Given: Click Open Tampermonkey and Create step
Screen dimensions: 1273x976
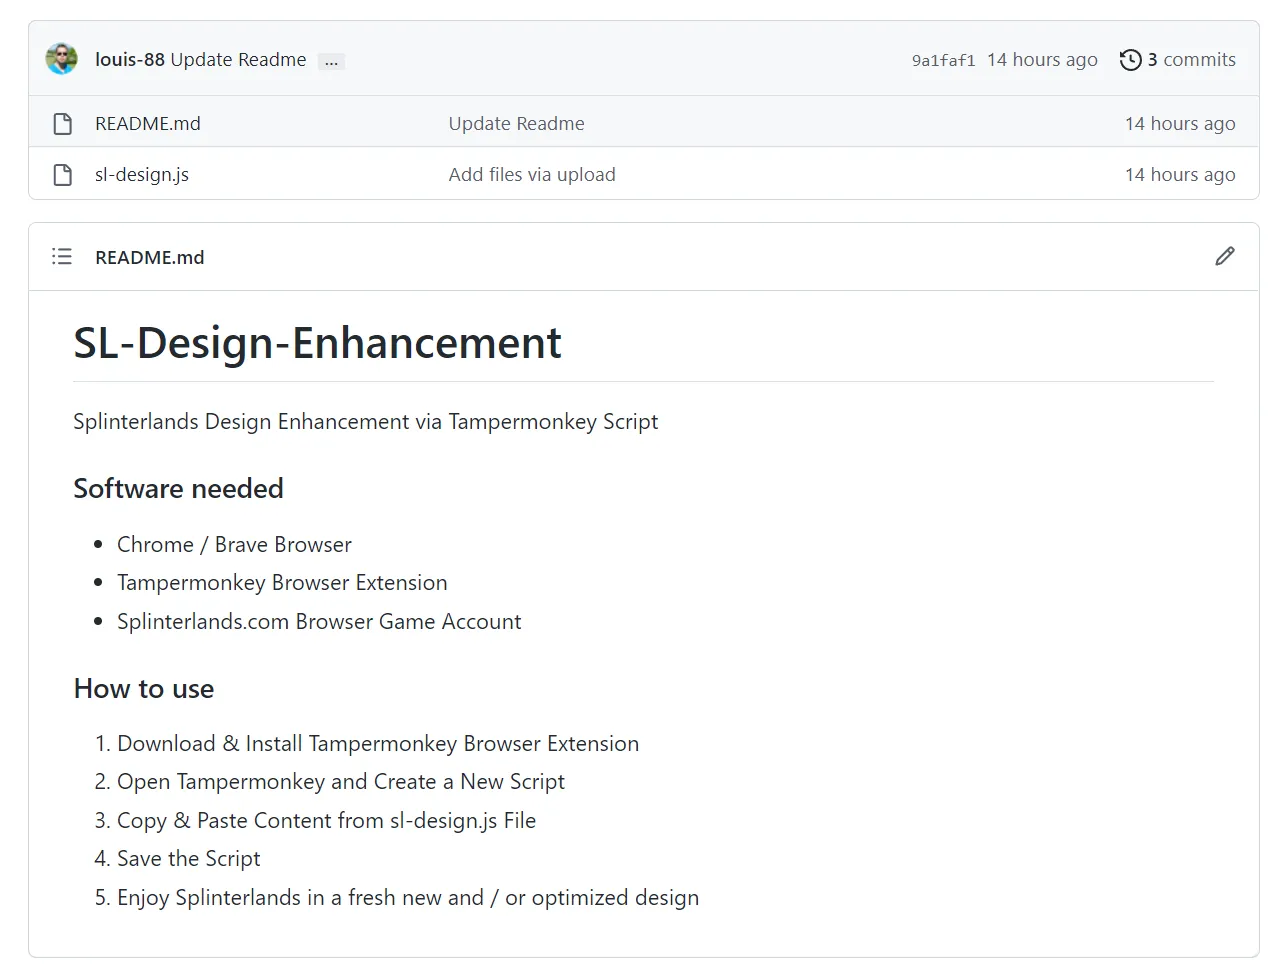Looking at the screenshot, I should click(x=341, y=782).
